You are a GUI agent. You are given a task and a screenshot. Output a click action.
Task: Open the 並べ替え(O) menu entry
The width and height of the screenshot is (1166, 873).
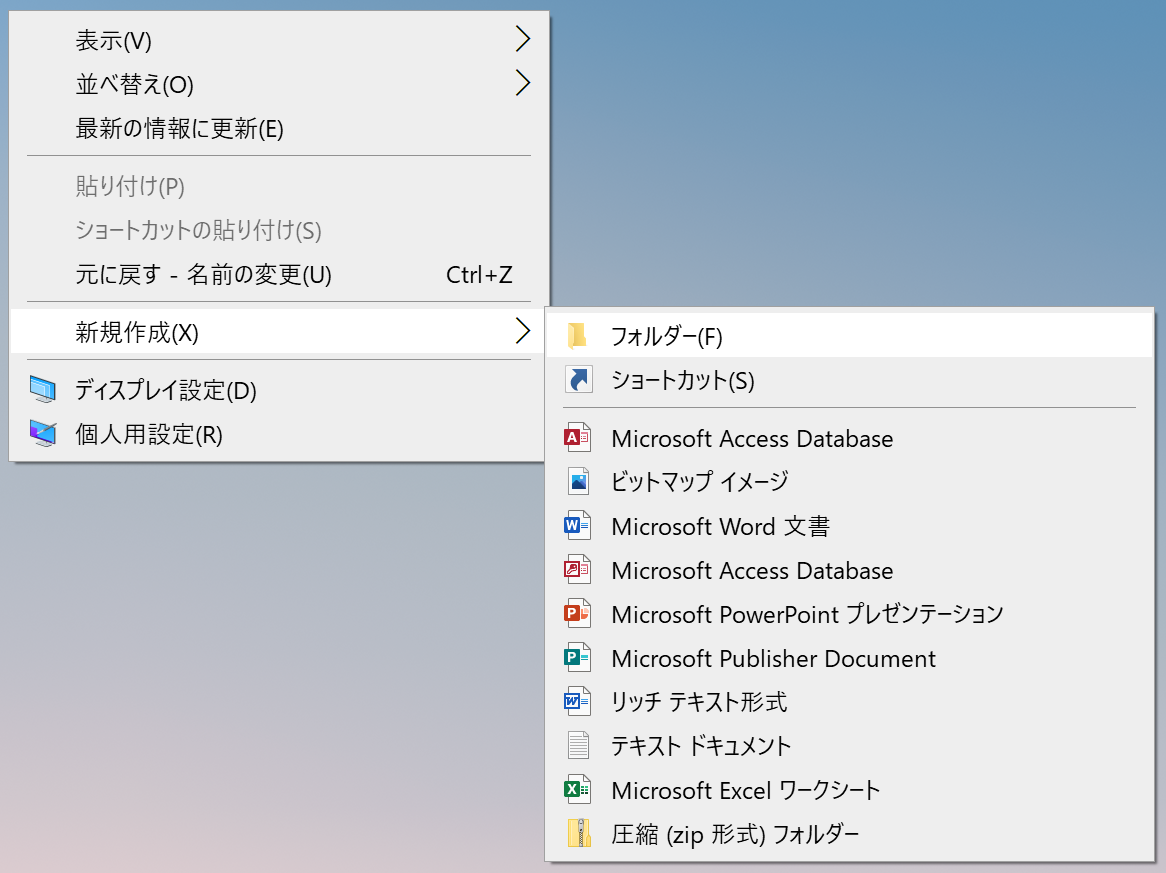point(279,84)
